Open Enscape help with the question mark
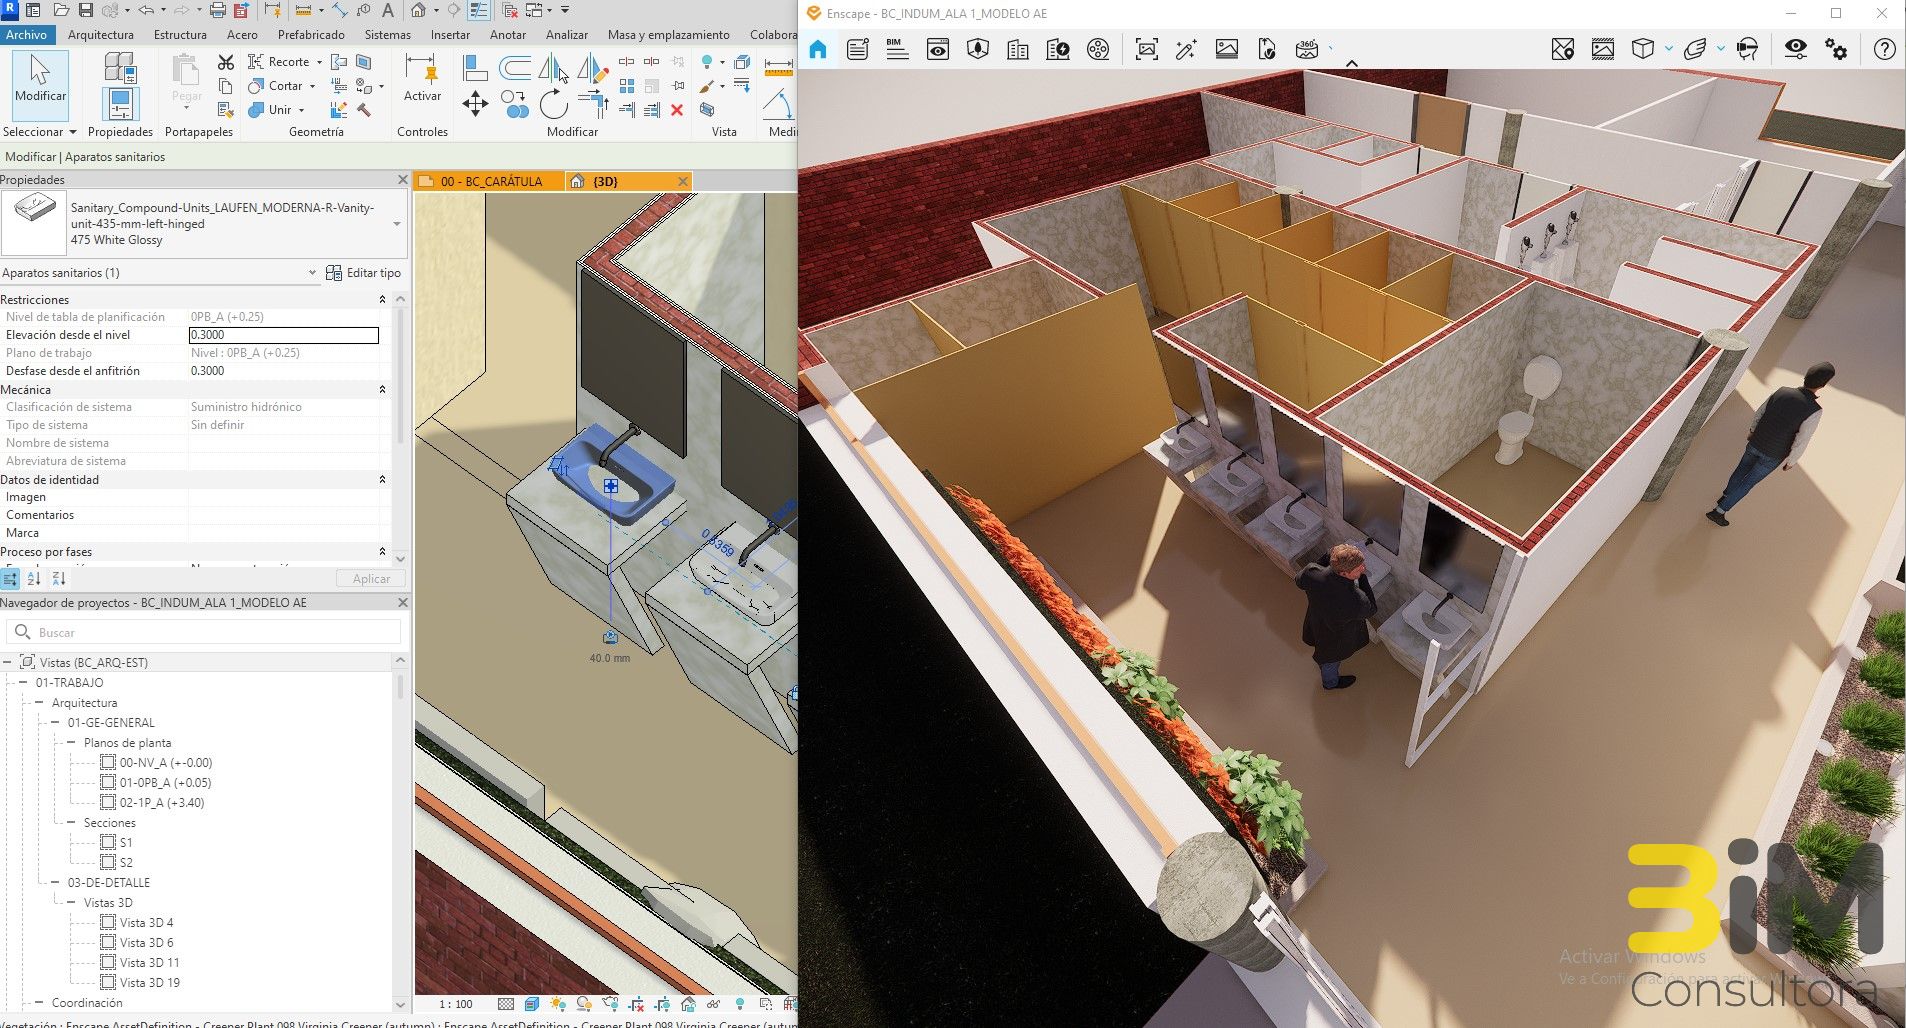1906x1028 pixels. click(1885, 48)
